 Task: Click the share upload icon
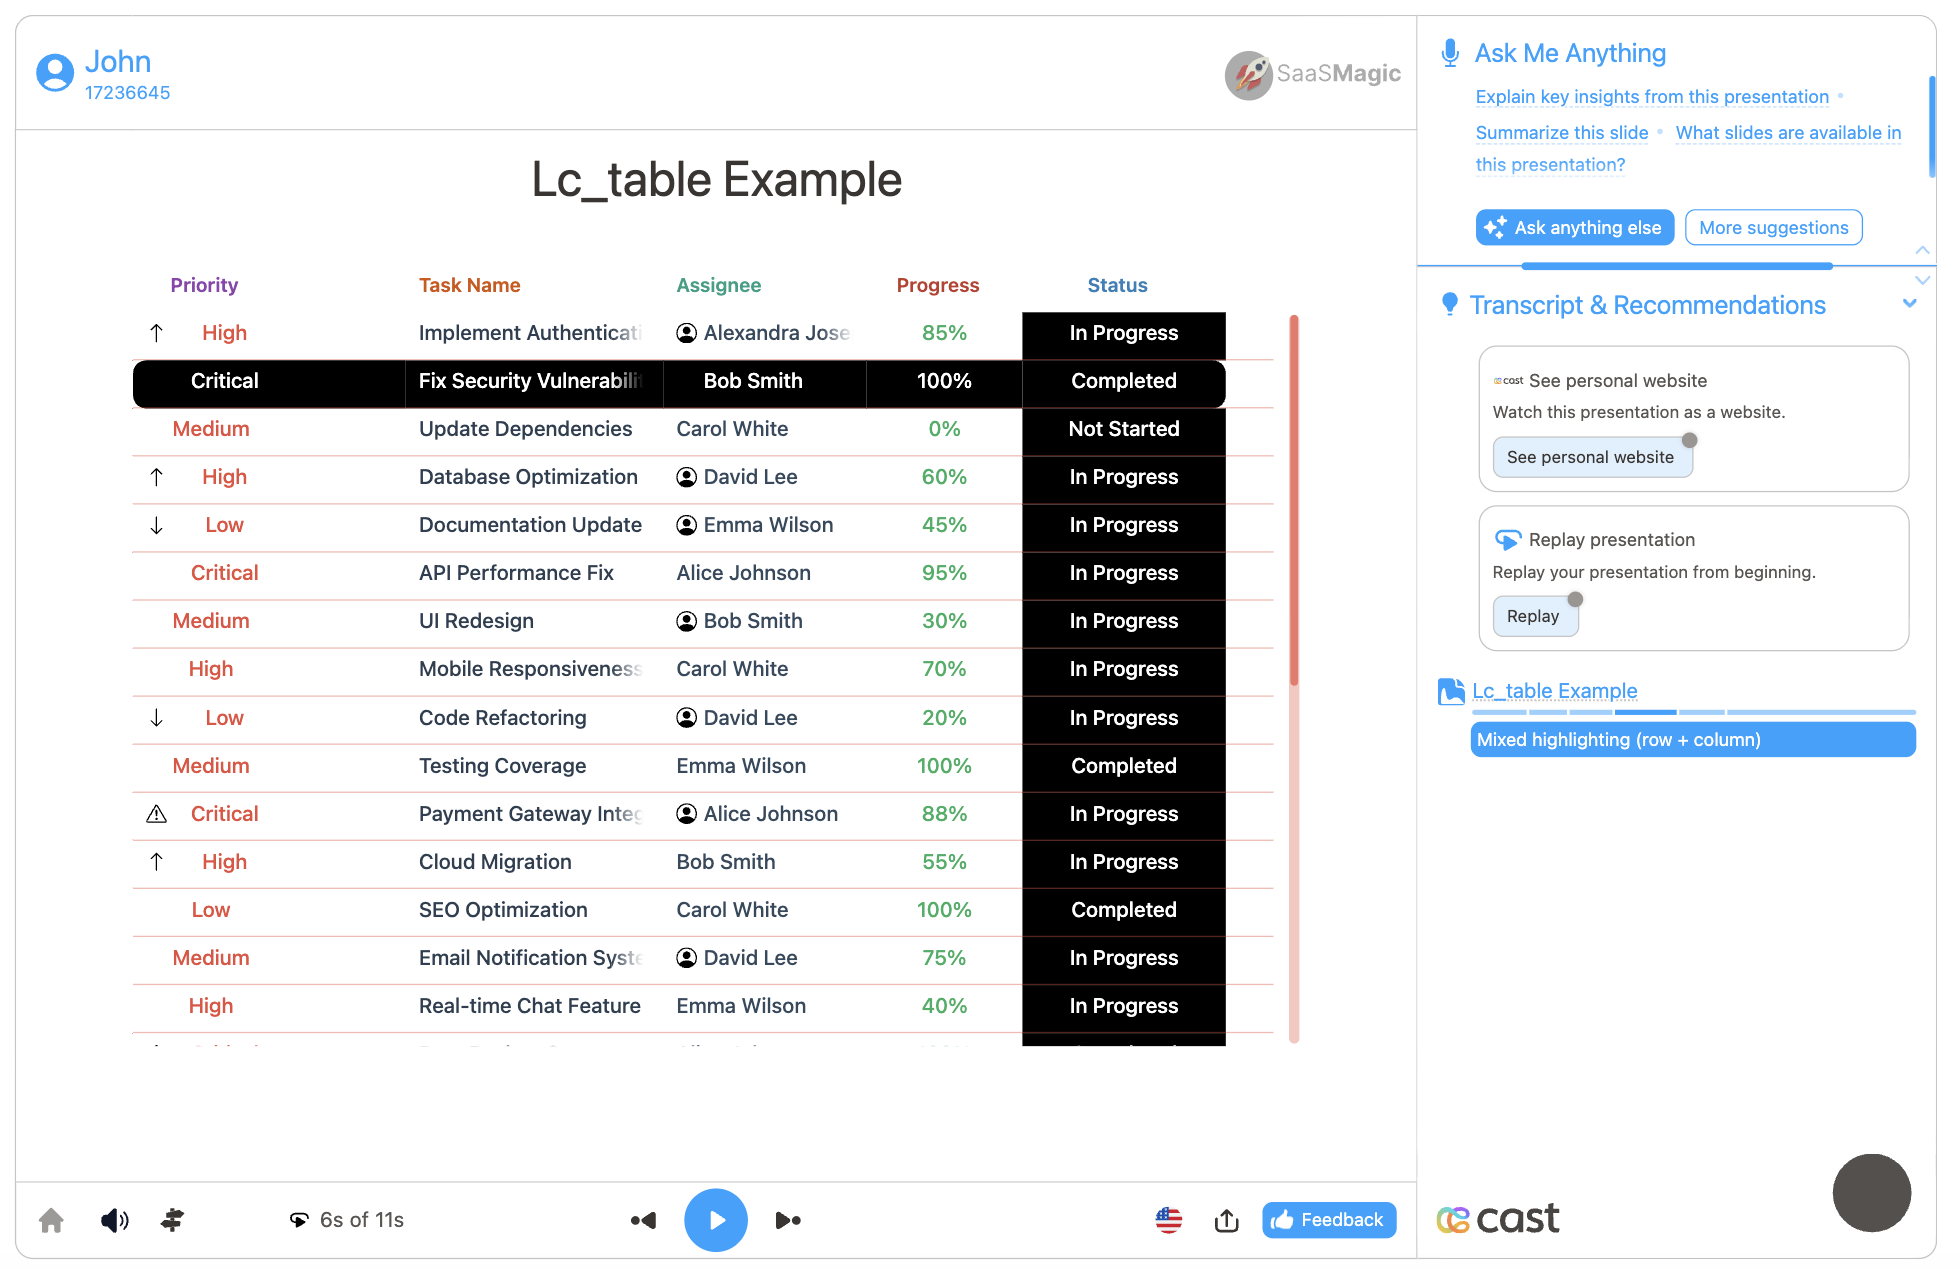point(1226,1220)
